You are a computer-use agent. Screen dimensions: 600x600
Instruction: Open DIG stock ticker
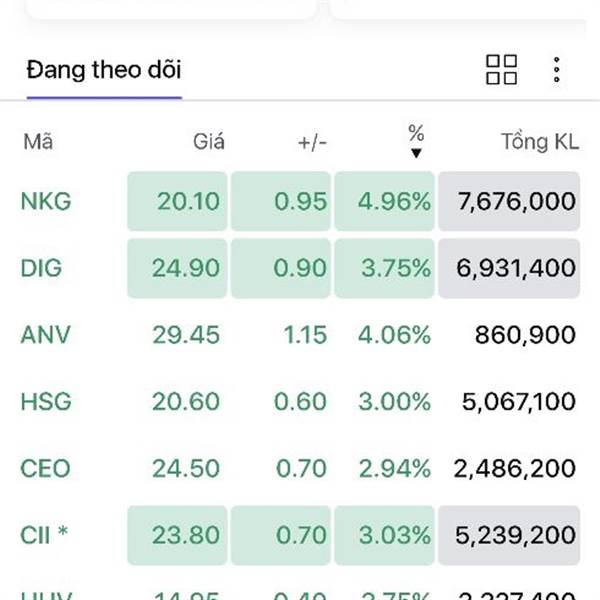[x=41, y=268]
